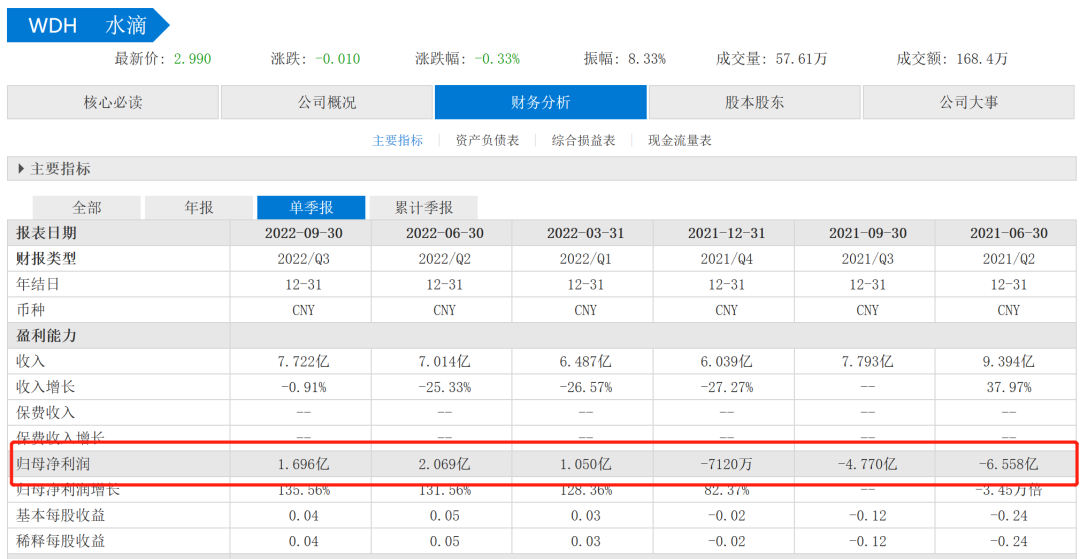View the 综合损益表 link

click(583, 141)
